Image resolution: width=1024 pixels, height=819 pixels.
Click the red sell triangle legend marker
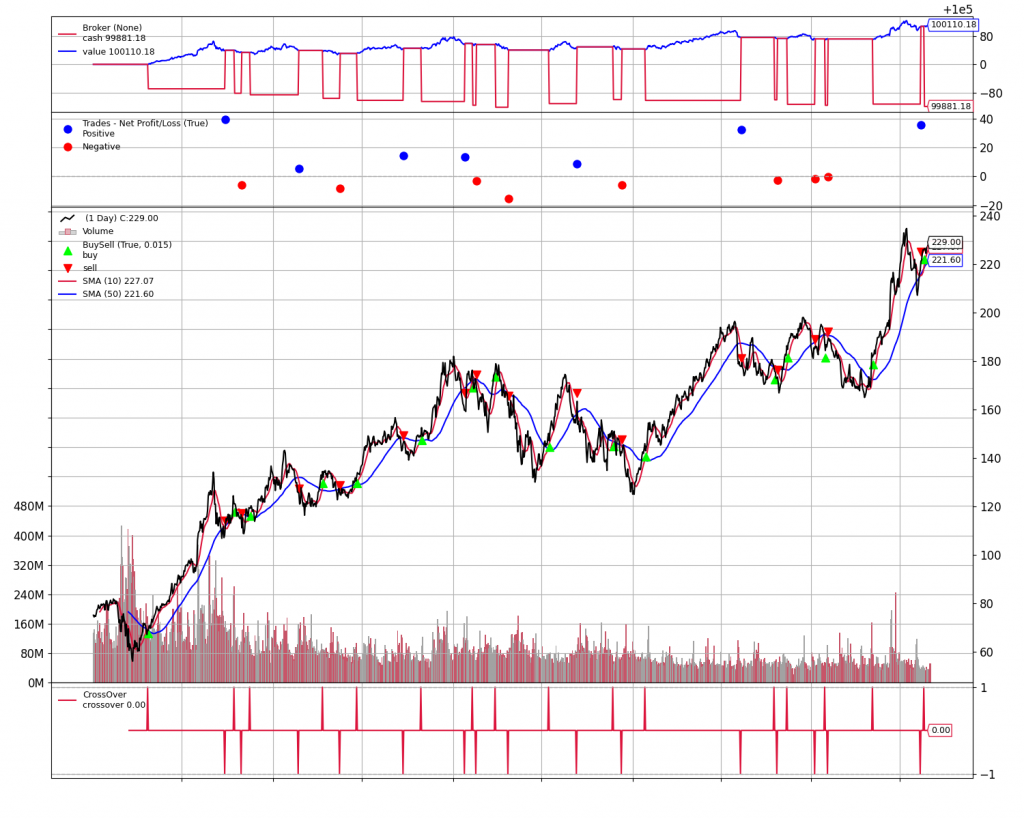pyautogui.click(x=68, y=268)
